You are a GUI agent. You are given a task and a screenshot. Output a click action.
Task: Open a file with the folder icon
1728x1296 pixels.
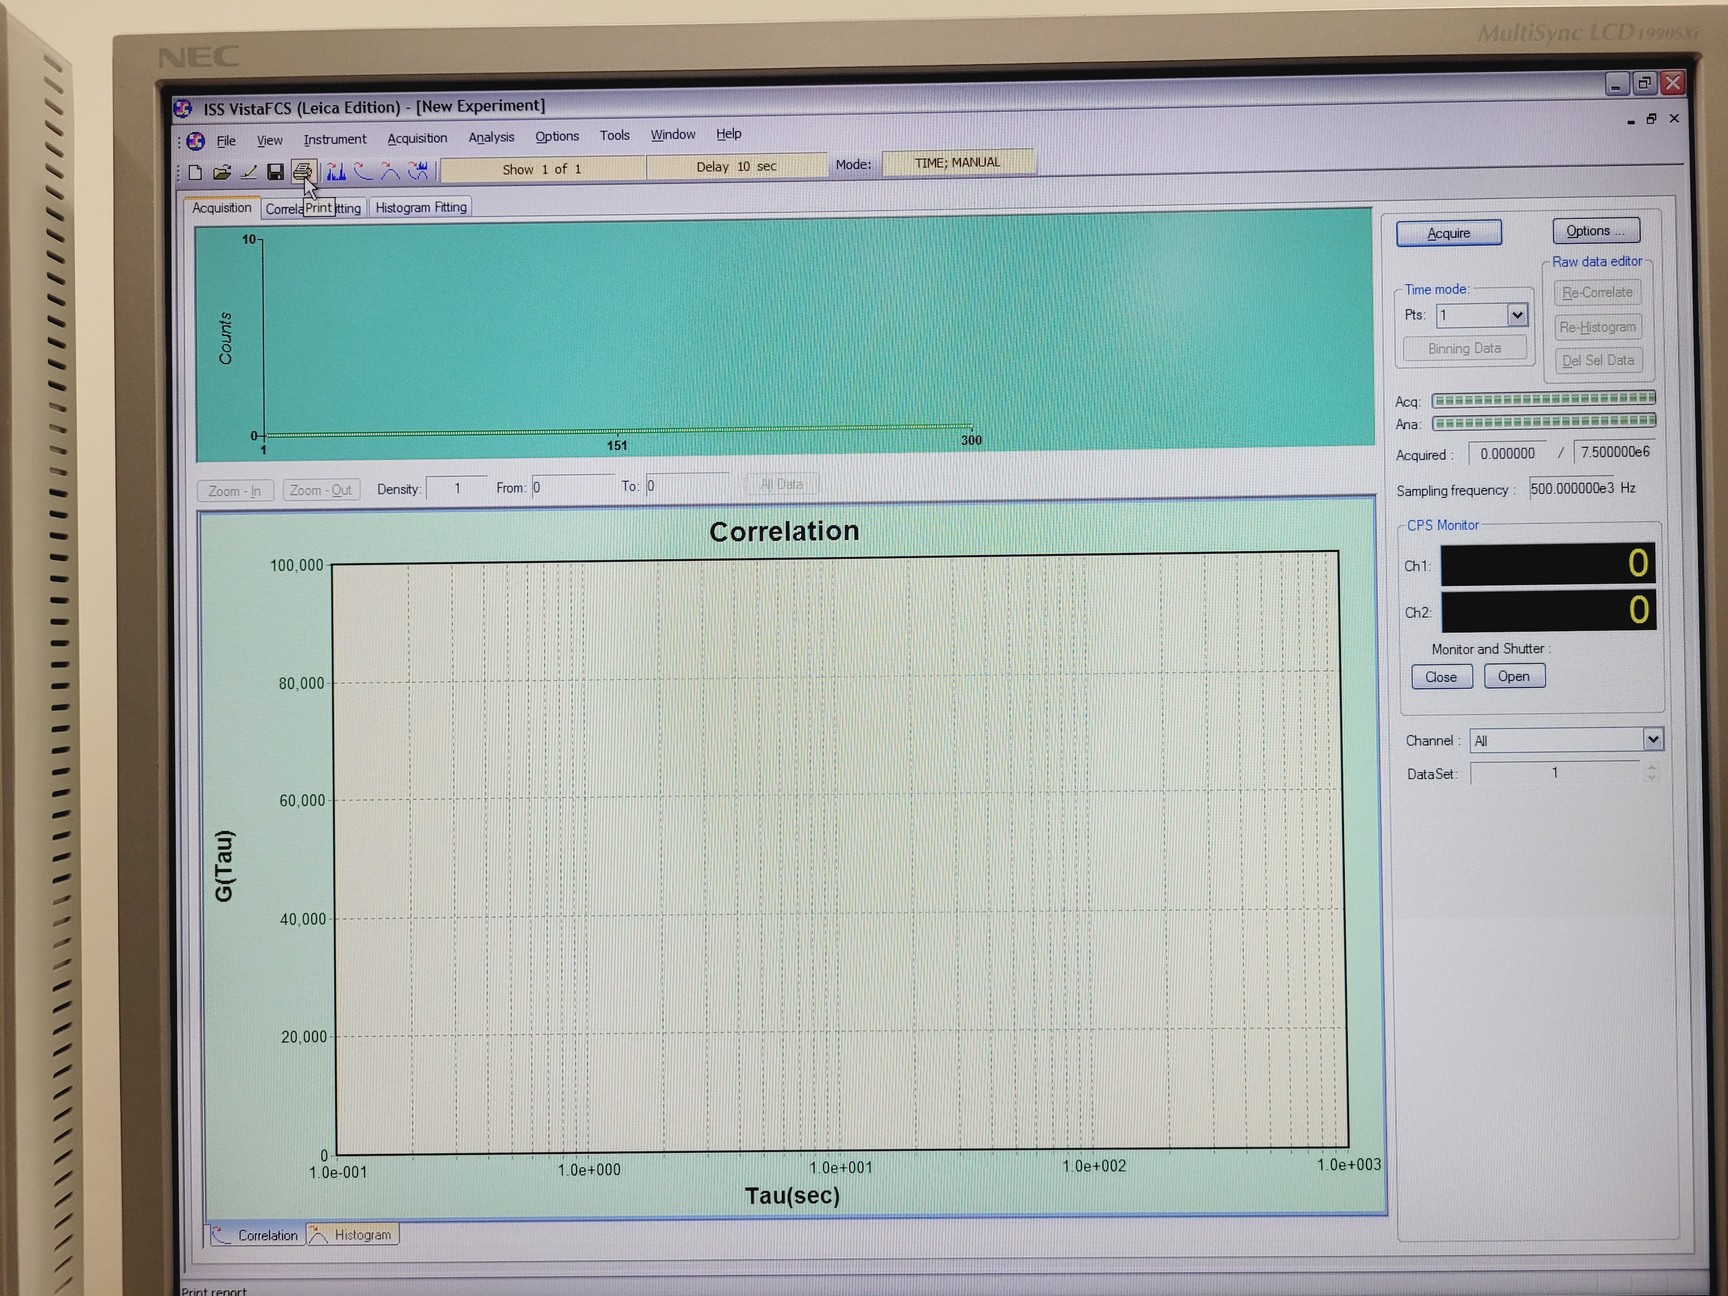[x=222, y=173]
